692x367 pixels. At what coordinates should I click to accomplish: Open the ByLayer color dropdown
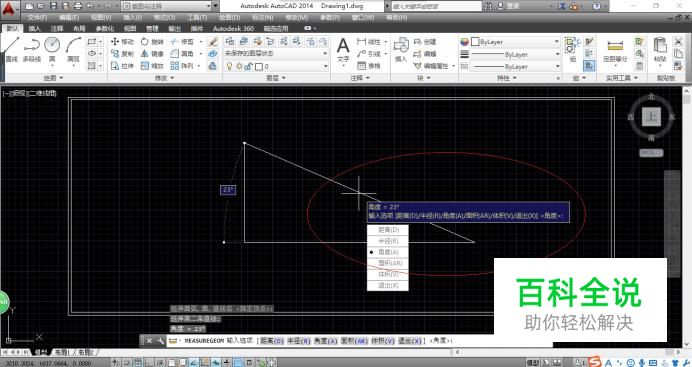pos(515,42)
